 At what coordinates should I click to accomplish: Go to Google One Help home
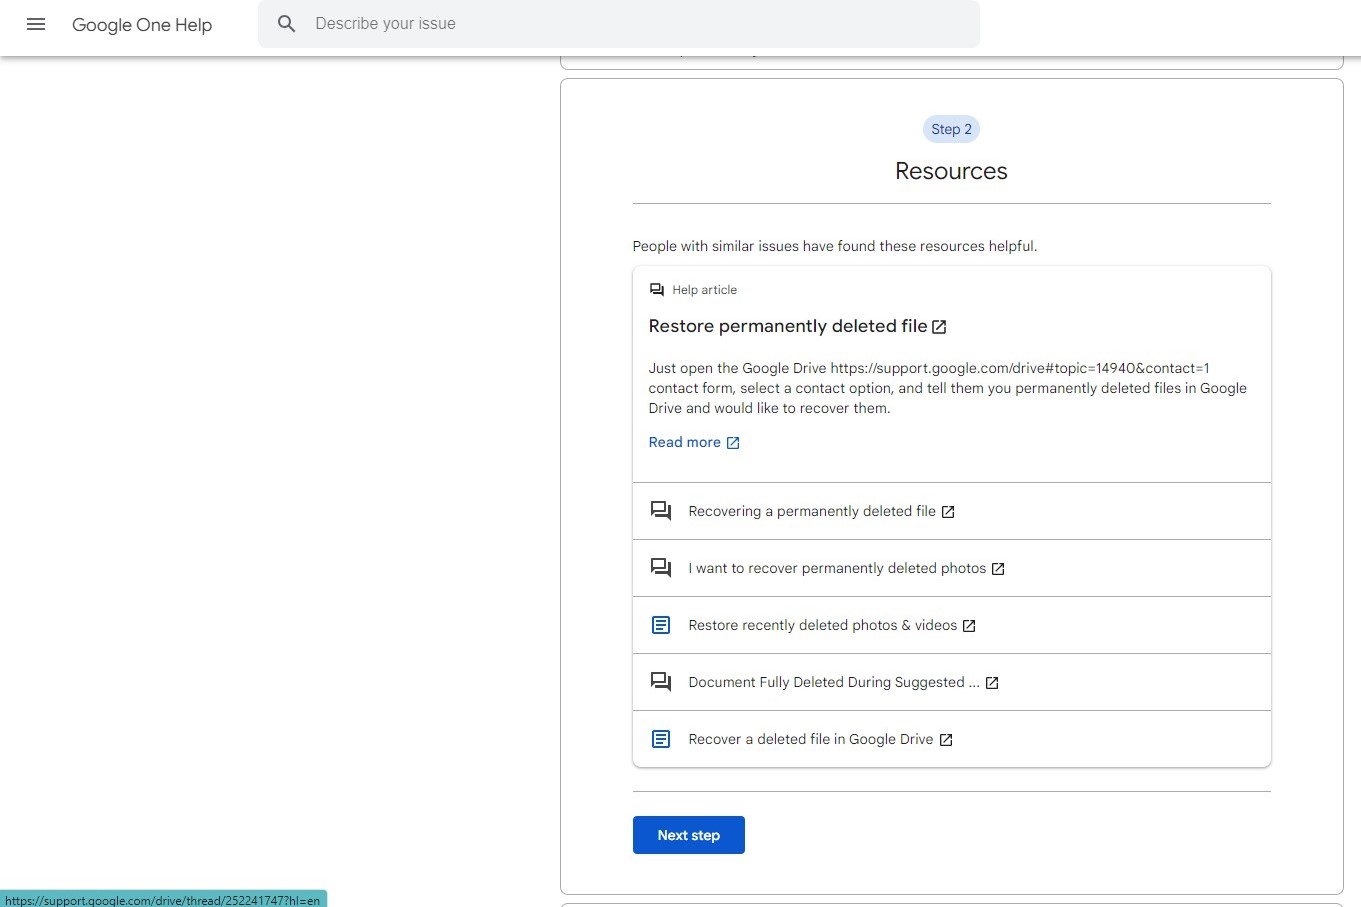142,25
